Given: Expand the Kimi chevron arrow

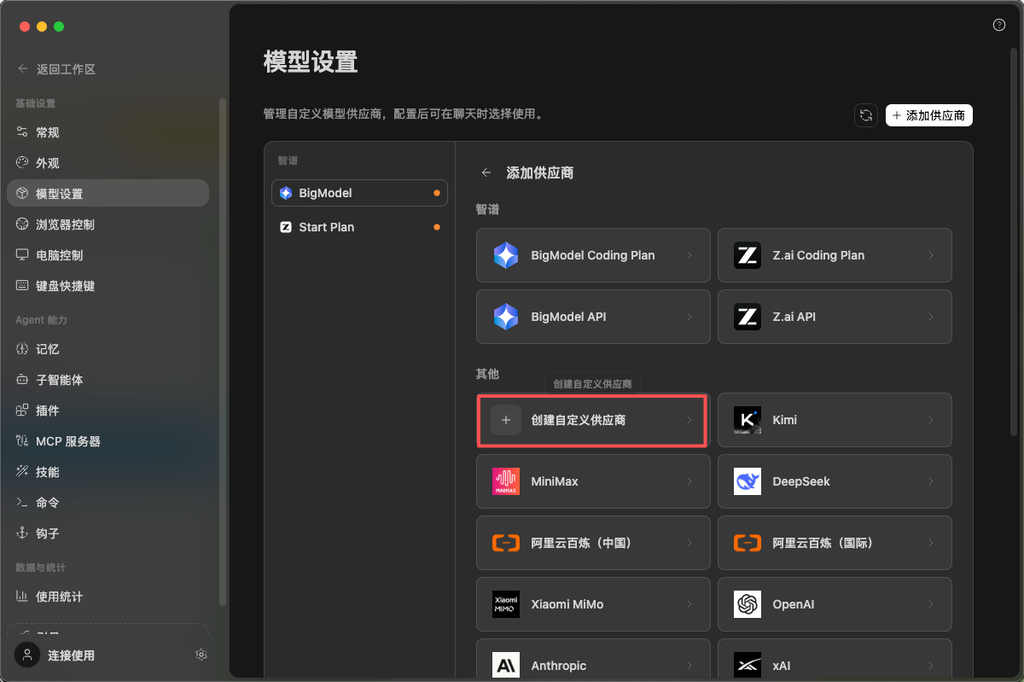Looking at the screenshot, I should click(x=931, y=420).
